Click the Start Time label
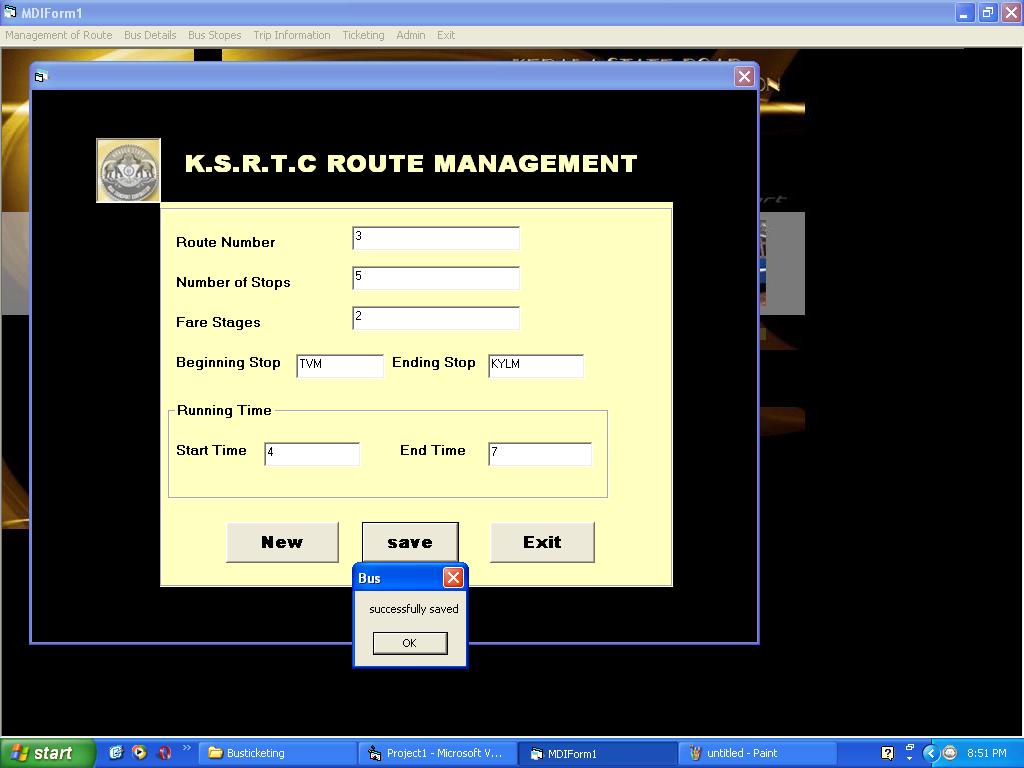1024x768 pixels. (211, 450)
